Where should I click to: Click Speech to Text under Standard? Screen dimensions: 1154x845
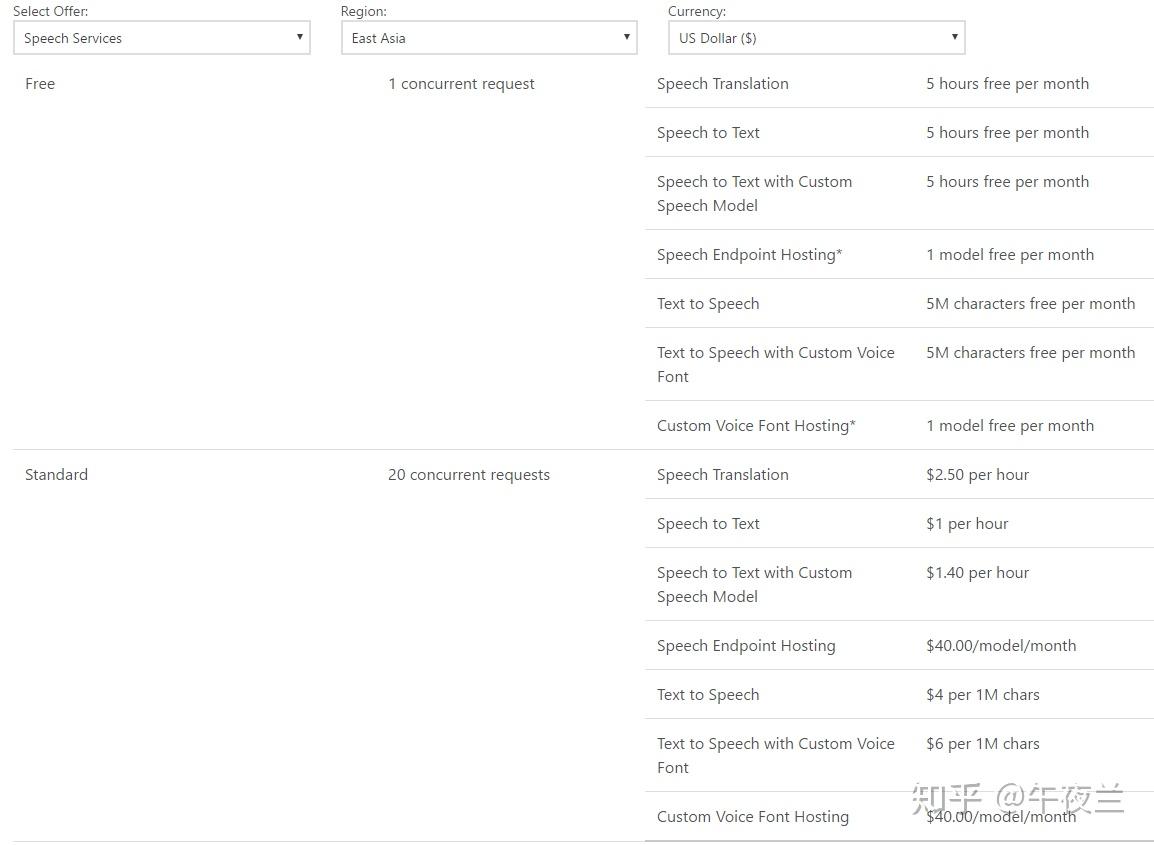[708, 524]
